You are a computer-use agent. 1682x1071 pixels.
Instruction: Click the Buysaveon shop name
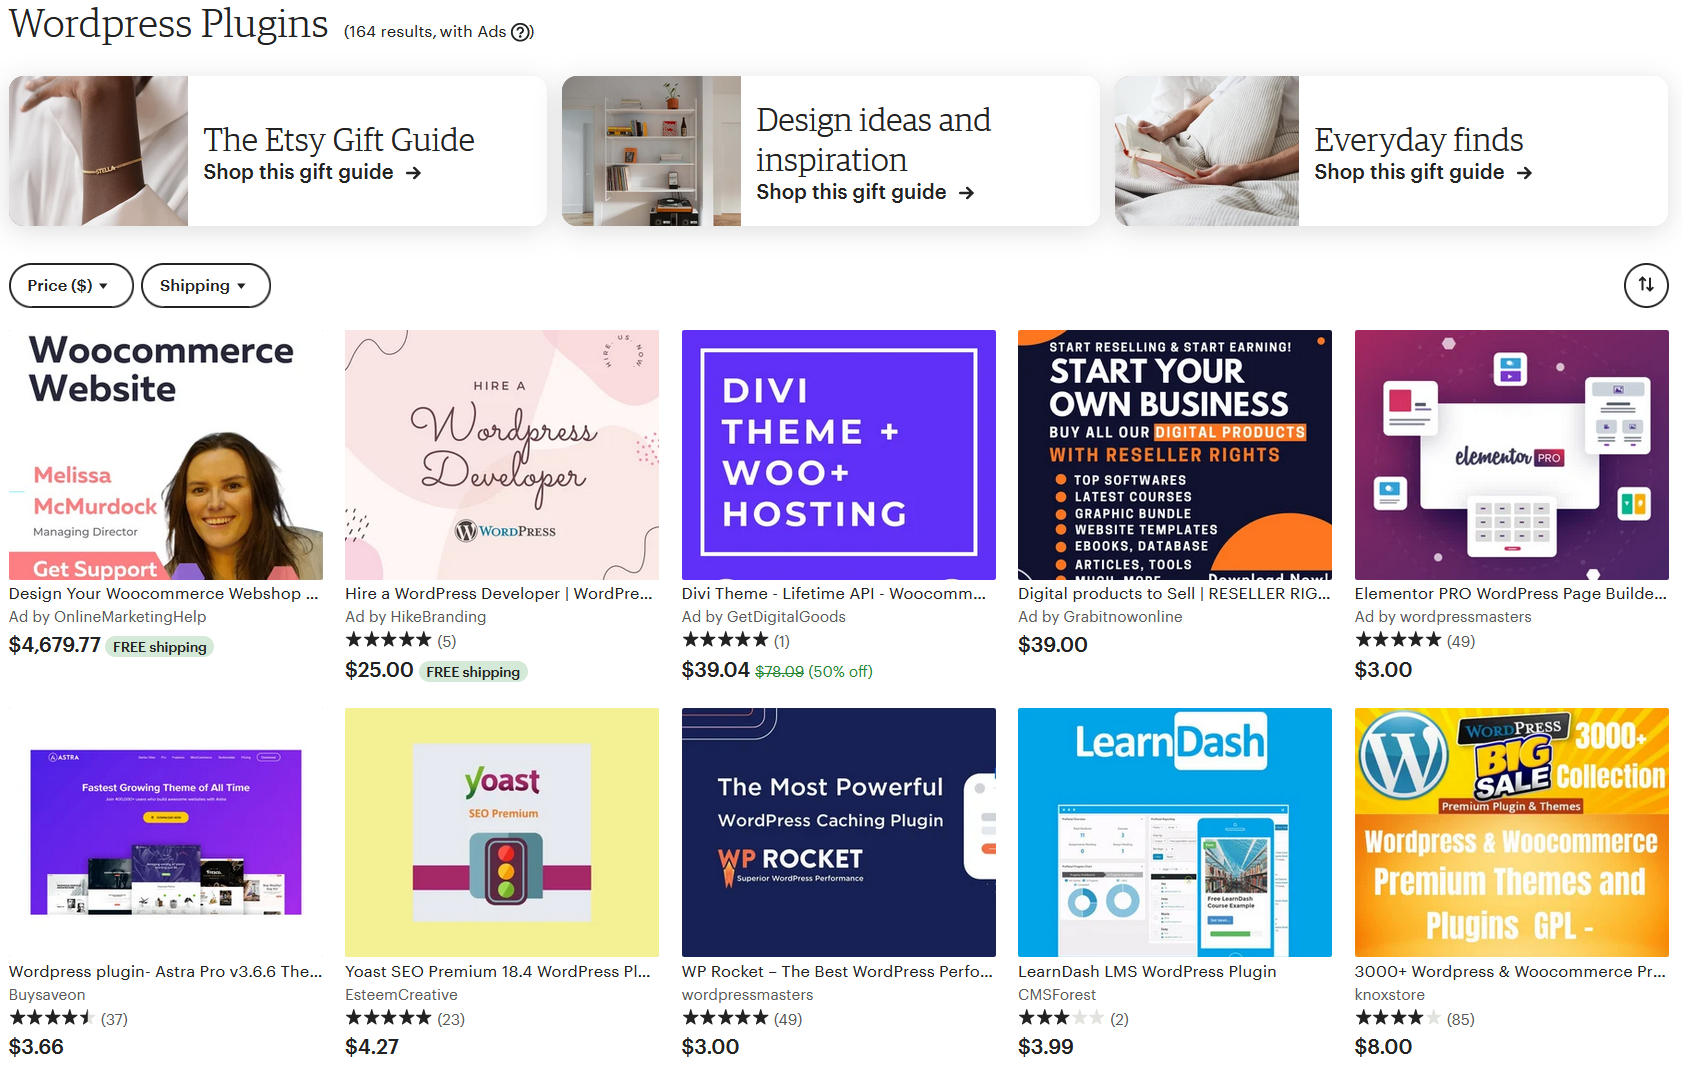(47, 995)
